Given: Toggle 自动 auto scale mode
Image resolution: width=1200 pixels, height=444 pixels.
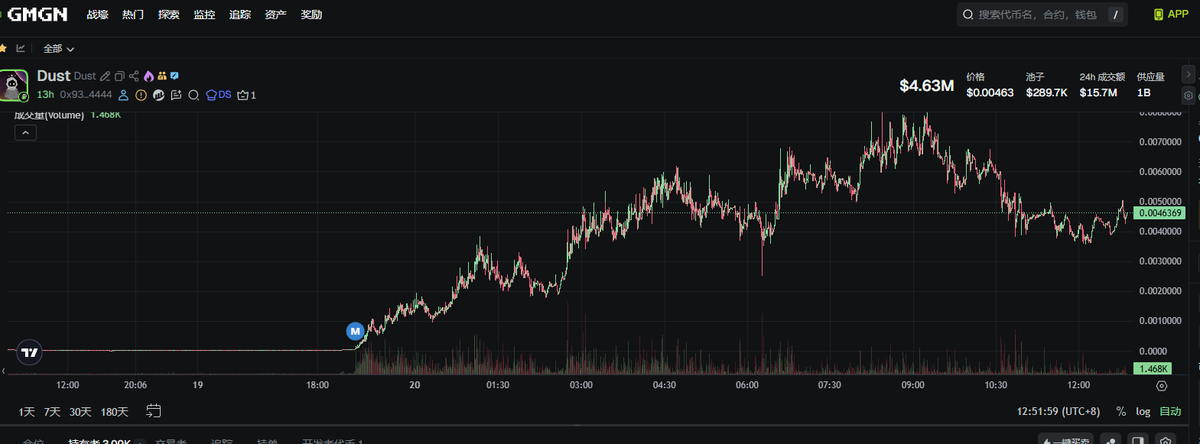Looking at the screenshot, I should point(1170,411).
